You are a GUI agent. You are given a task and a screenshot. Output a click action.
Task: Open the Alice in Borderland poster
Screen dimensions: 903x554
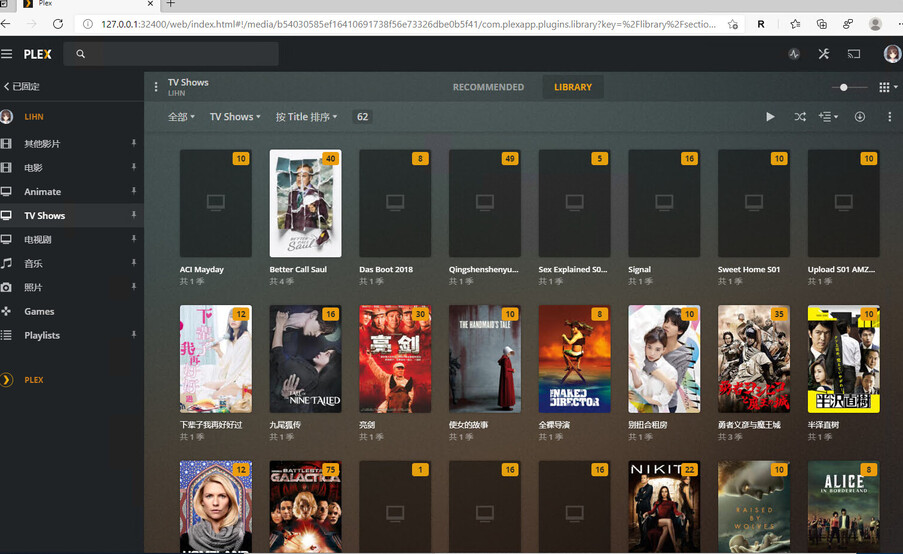[x=844, y=507]
